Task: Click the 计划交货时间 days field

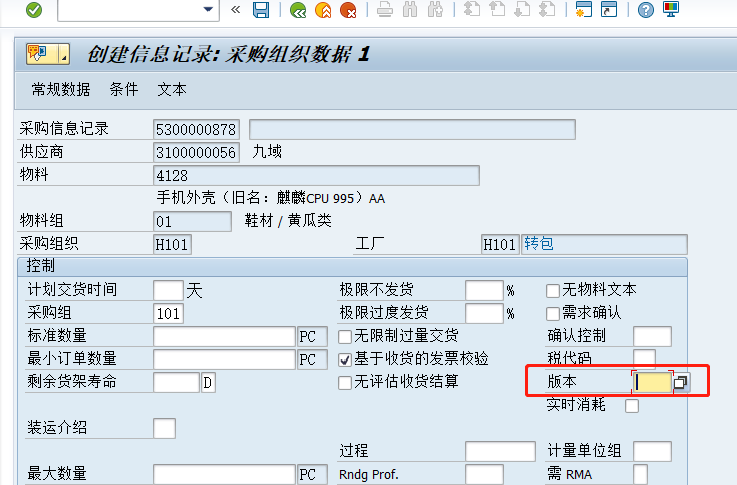Action: [168, 290]
